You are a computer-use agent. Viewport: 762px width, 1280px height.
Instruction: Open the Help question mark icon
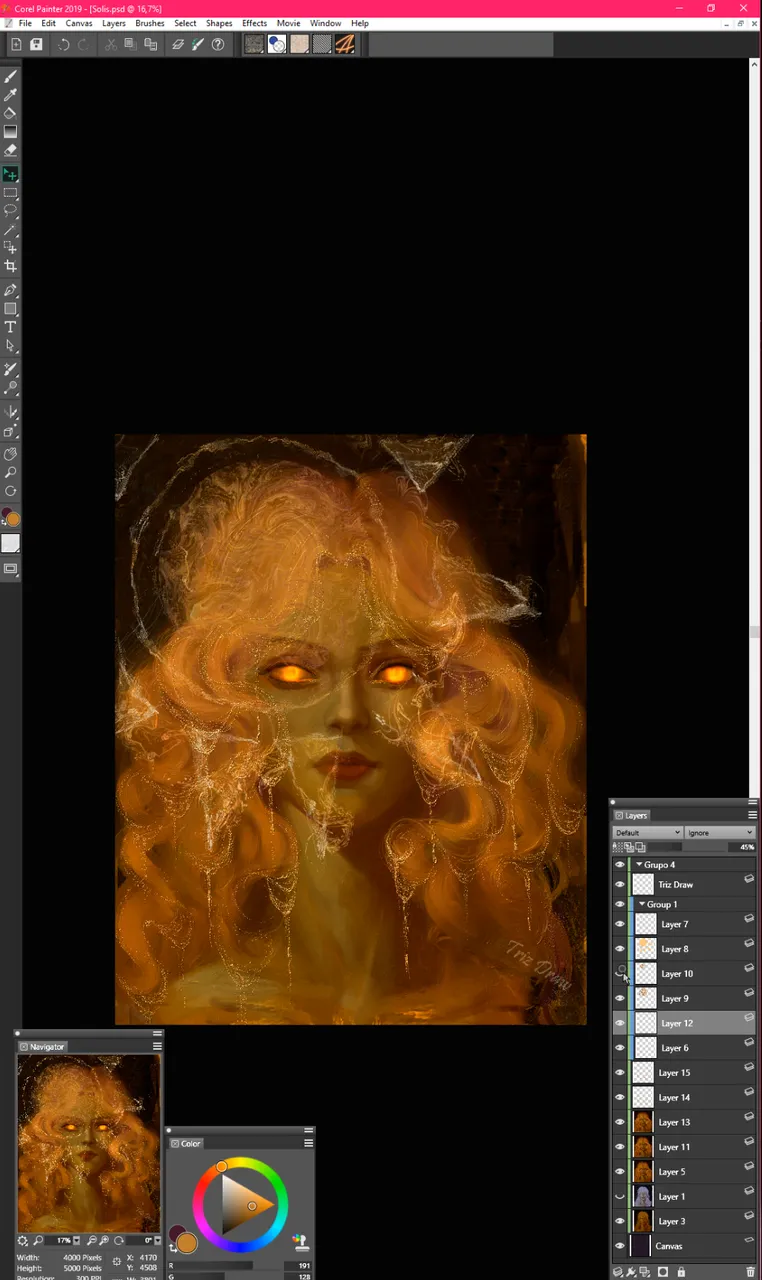(217, 44)
